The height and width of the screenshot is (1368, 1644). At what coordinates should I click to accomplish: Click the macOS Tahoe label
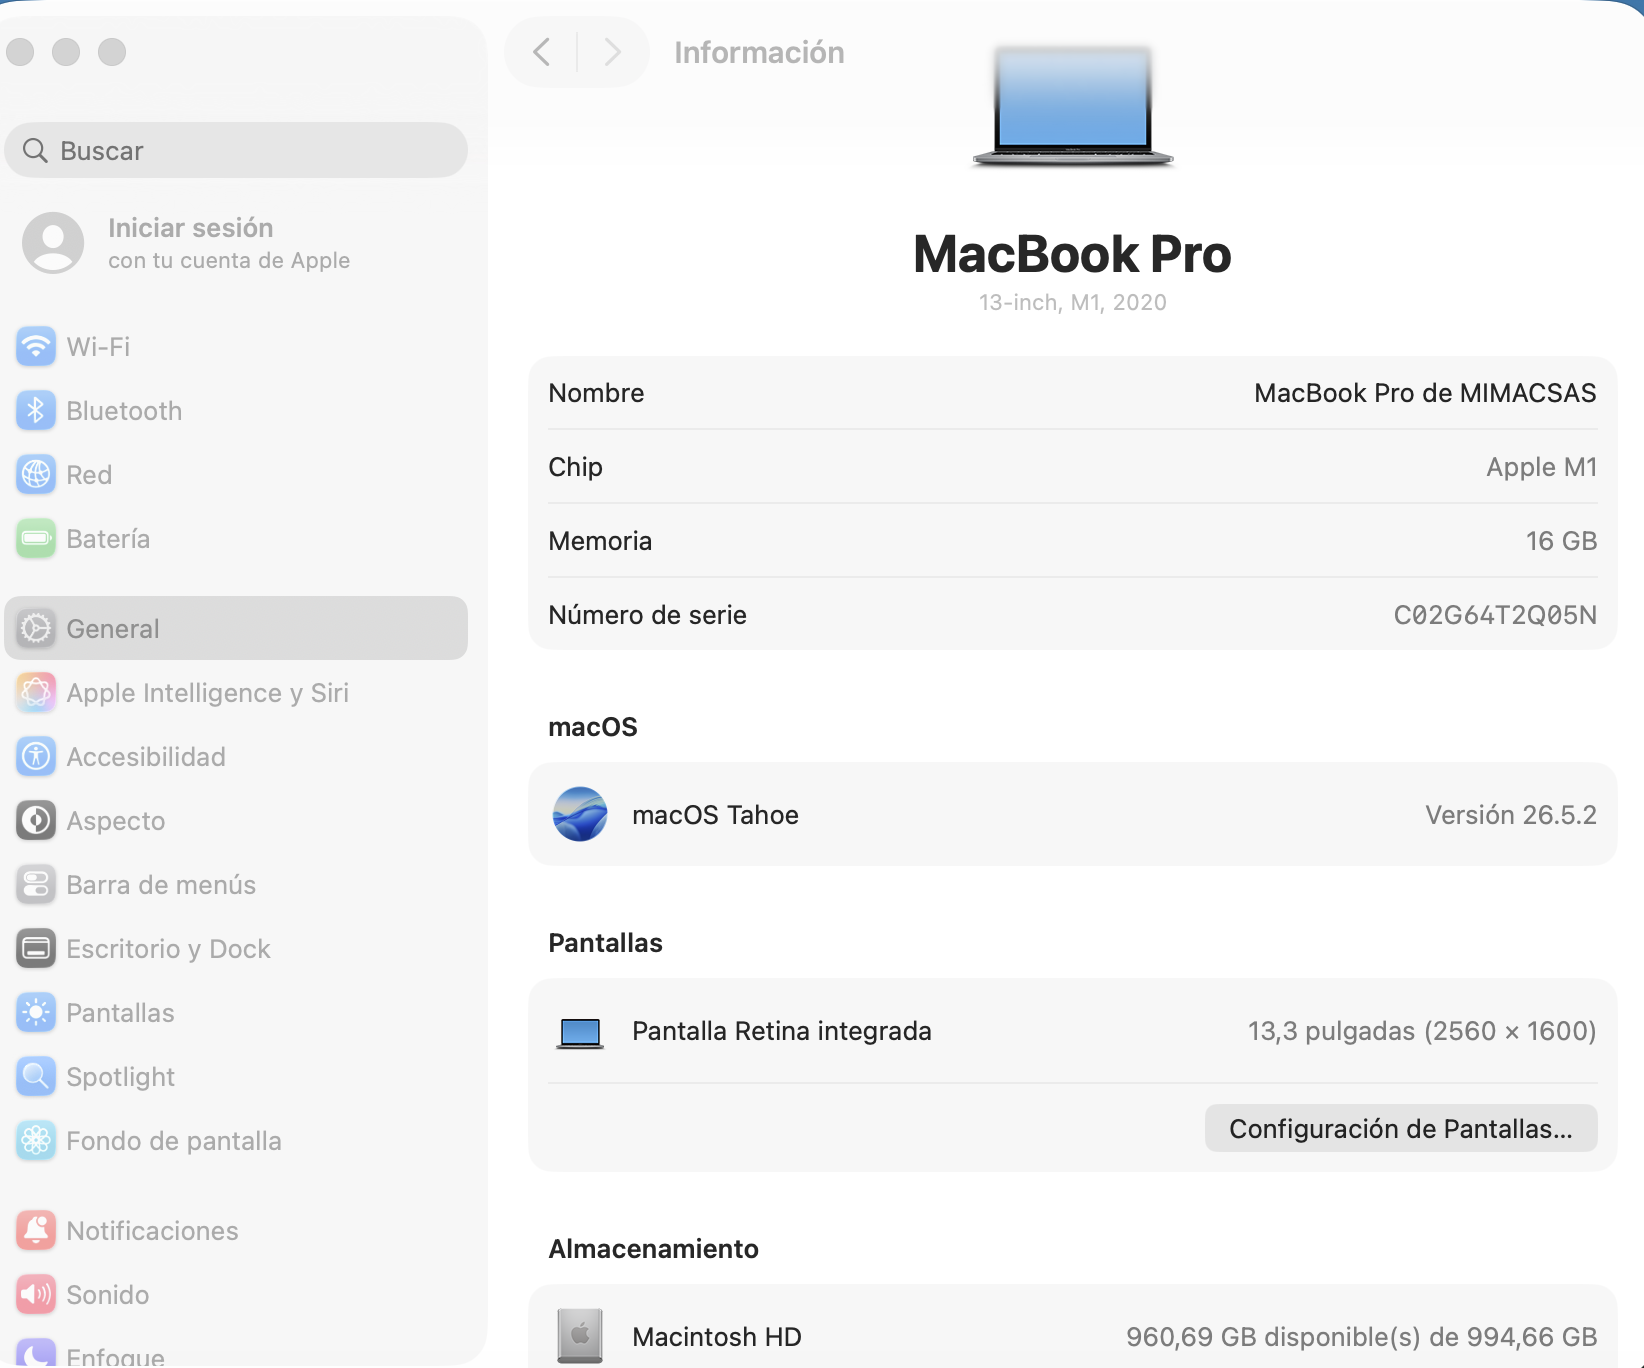(715, 815)
